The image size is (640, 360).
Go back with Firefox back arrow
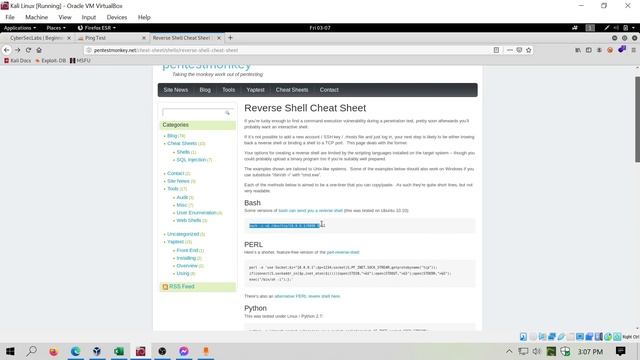click(x=7, y=50)
